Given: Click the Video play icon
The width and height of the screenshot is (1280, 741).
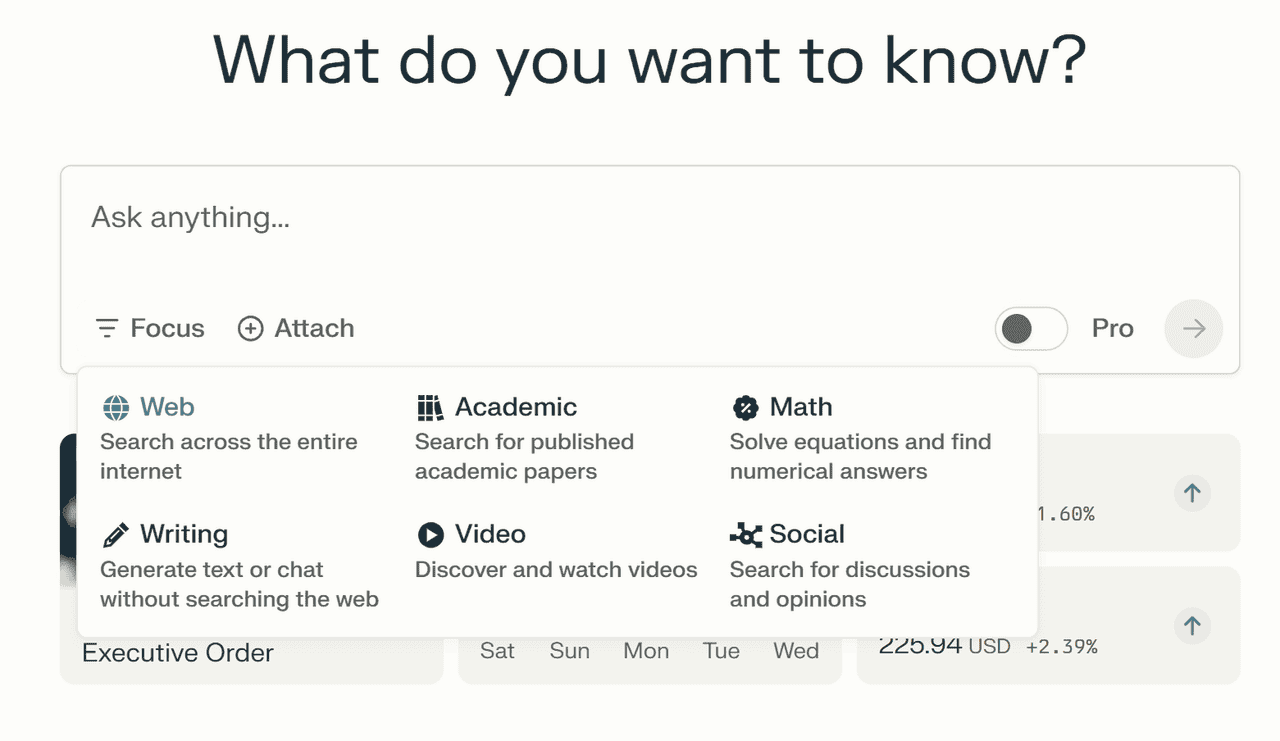Looking at the screenshot, I should (431, 535).
